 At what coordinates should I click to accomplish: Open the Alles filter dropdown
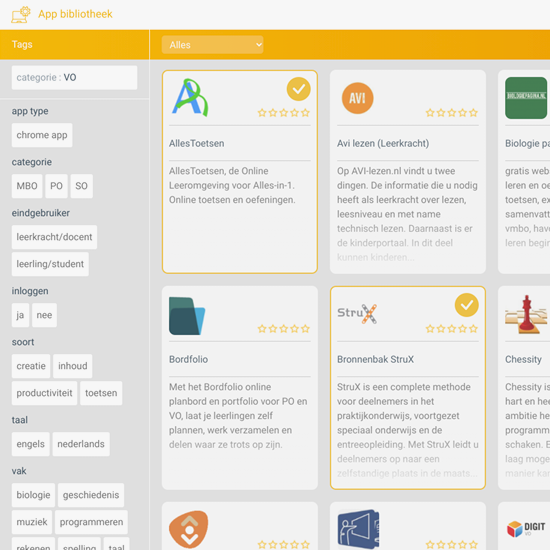pyautogui.click(x=213, y=45)
